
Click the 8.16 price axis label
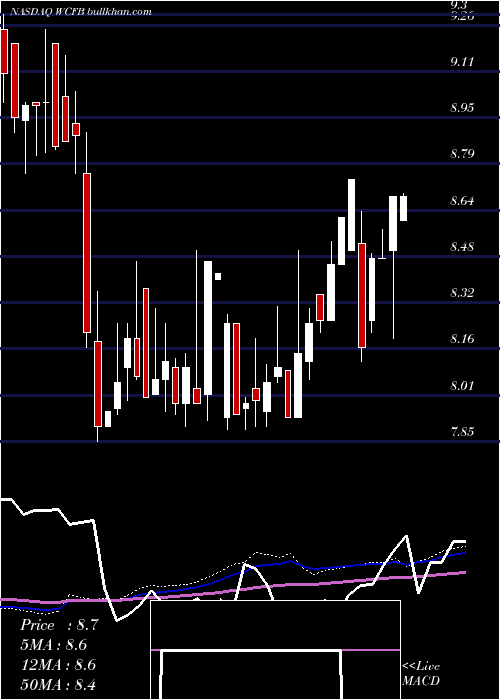coord(462,339)
